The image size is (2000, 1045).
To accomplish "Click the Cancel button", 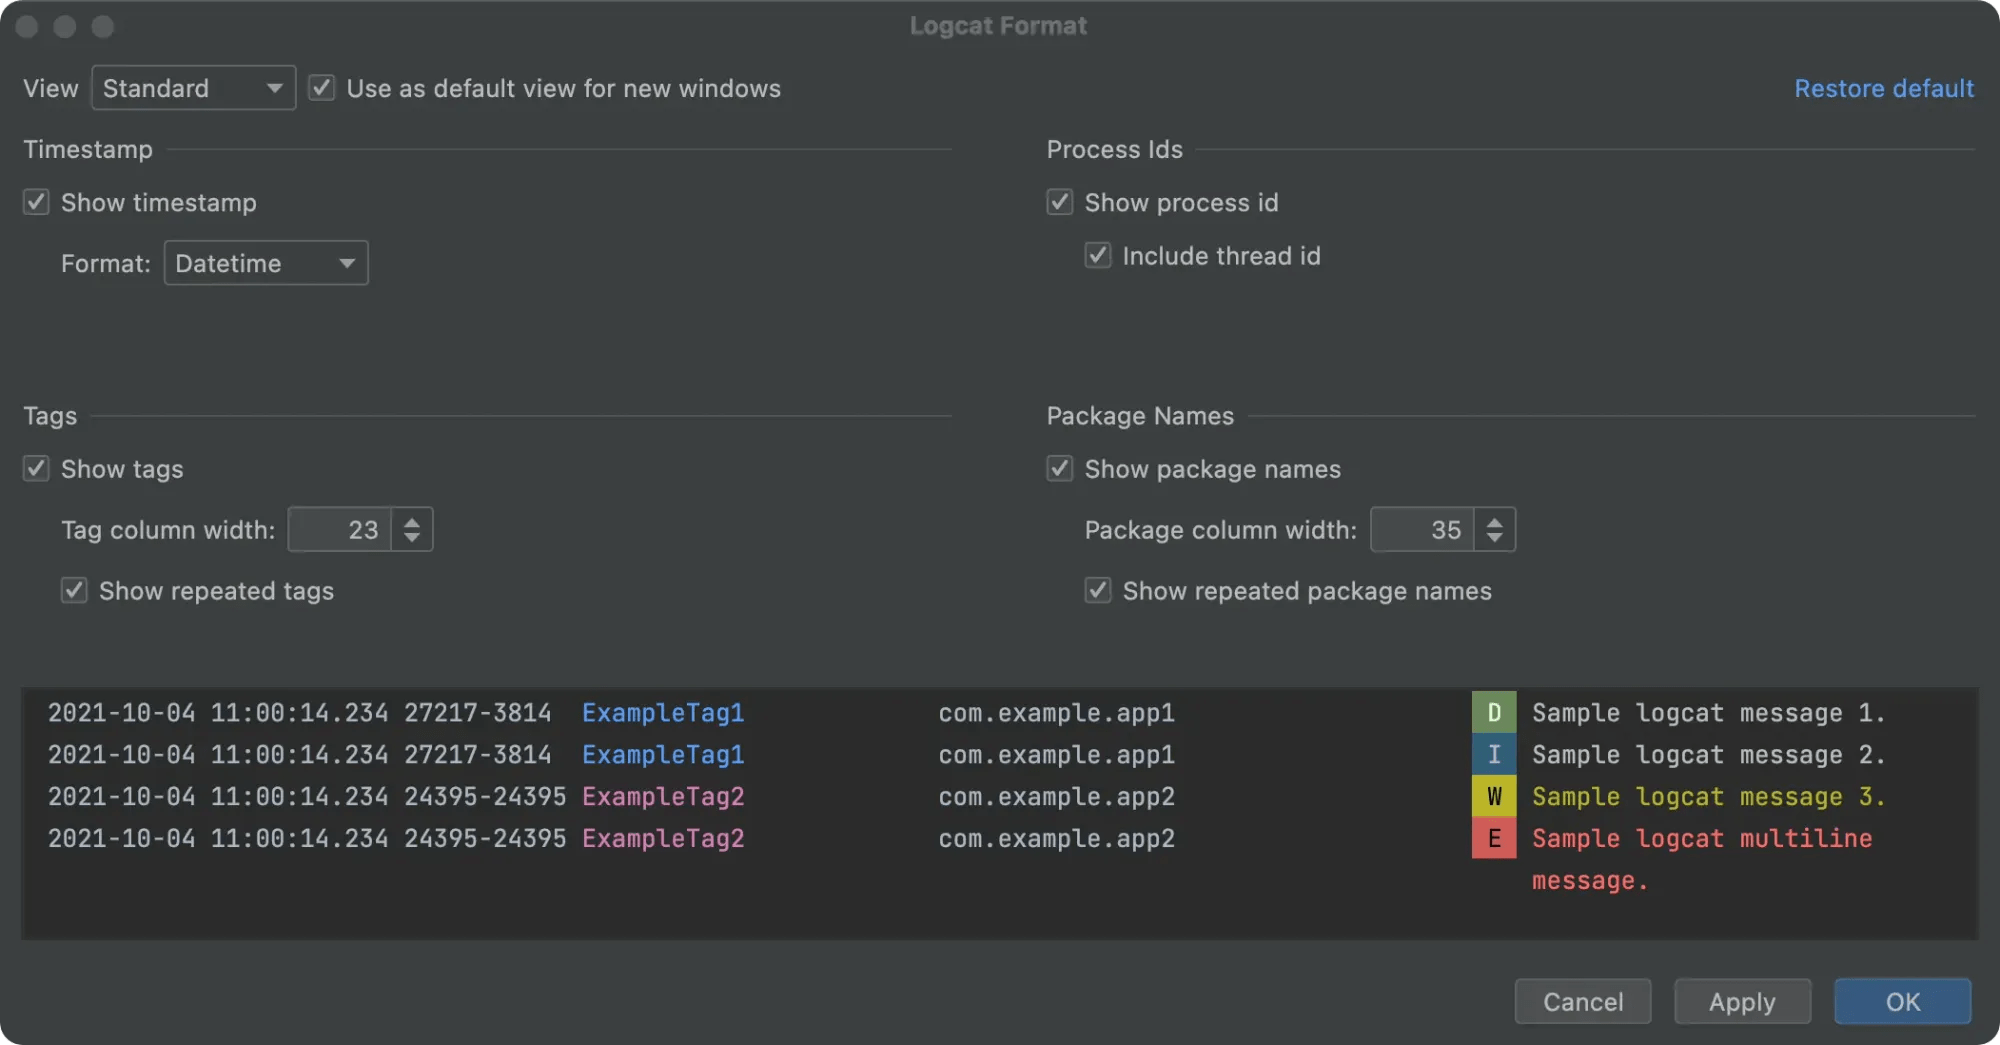I will point(1582,1001).
